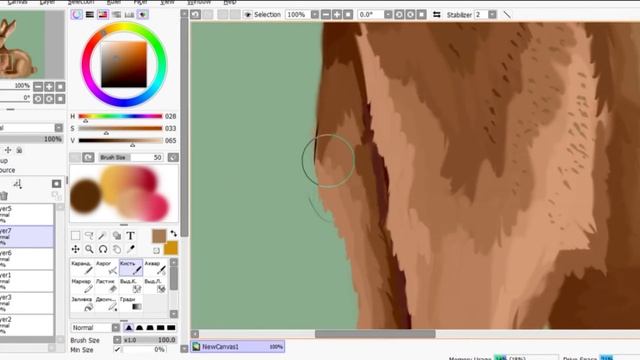Choose the sharpest brush edge shape
The image size is (640, 360).
tap(129, 328)
